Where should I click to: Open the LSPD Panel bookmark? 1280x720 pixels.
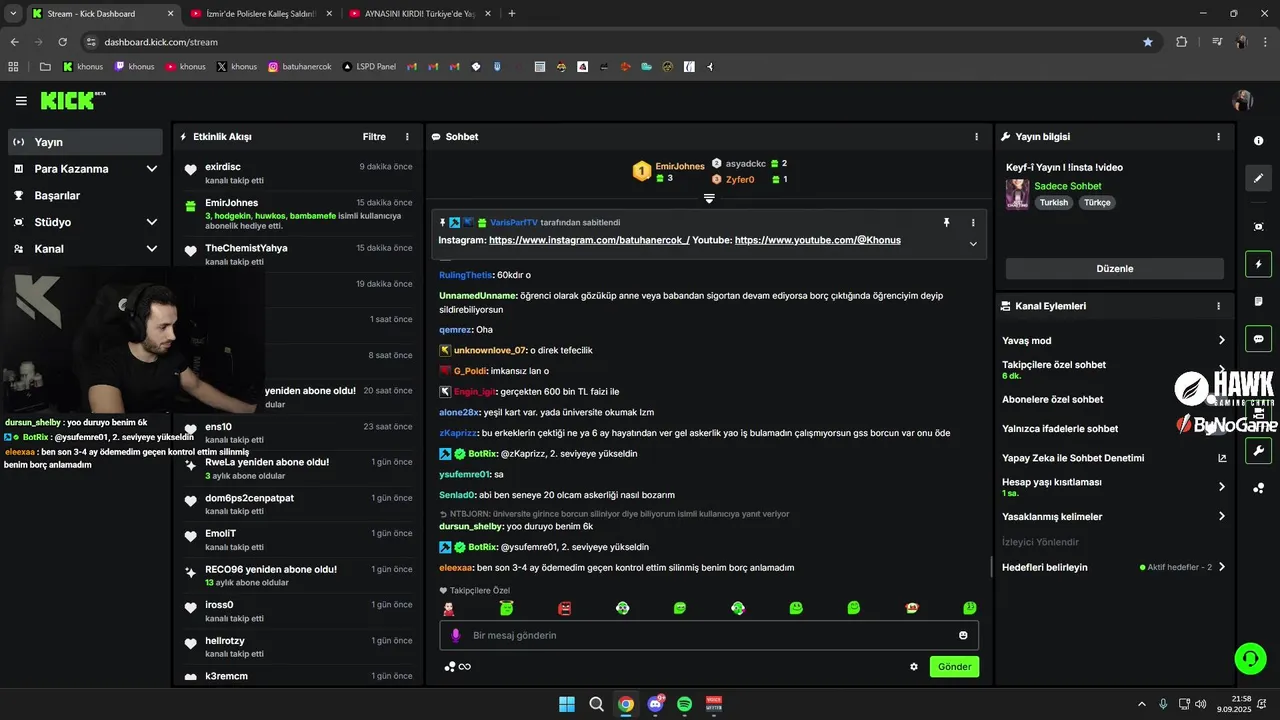coord(368,67)
